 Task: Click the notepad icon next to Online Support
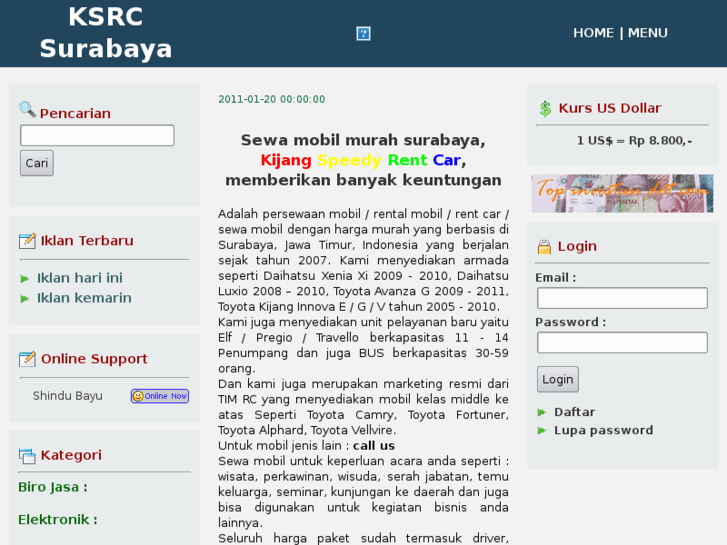tap(27, 359)
